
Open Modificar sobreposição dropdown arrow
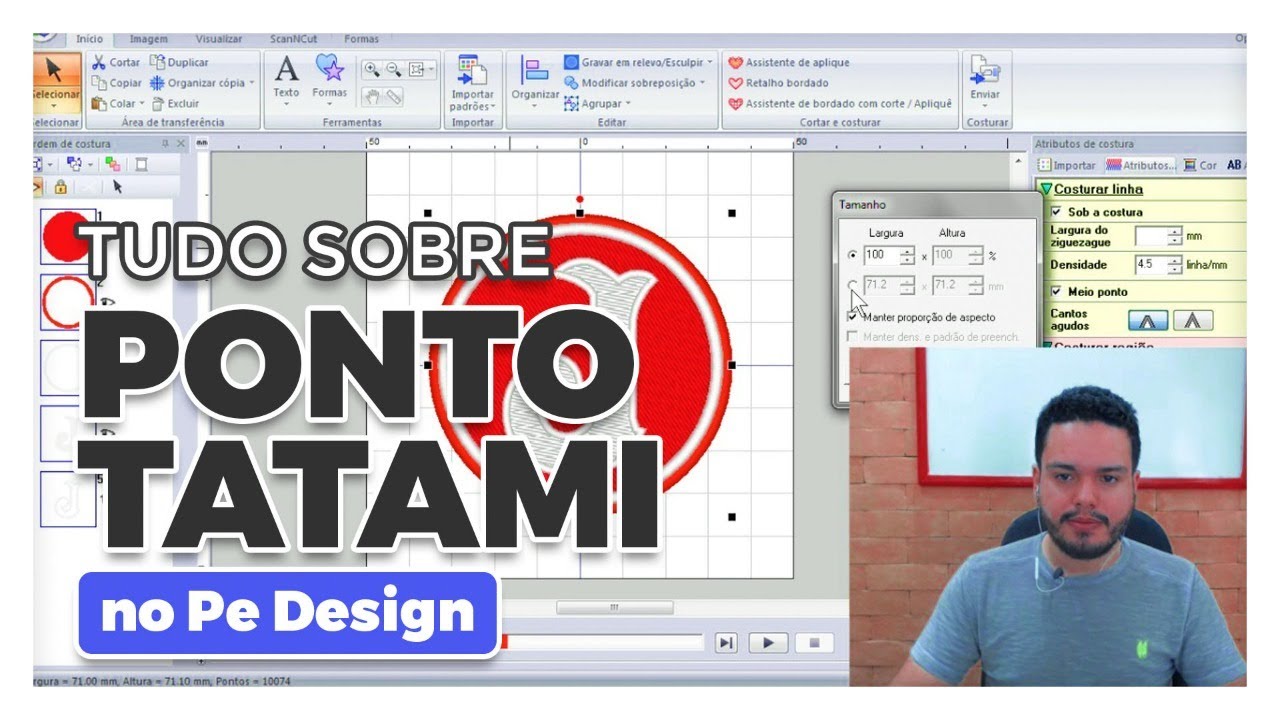[x=703, y=83]
